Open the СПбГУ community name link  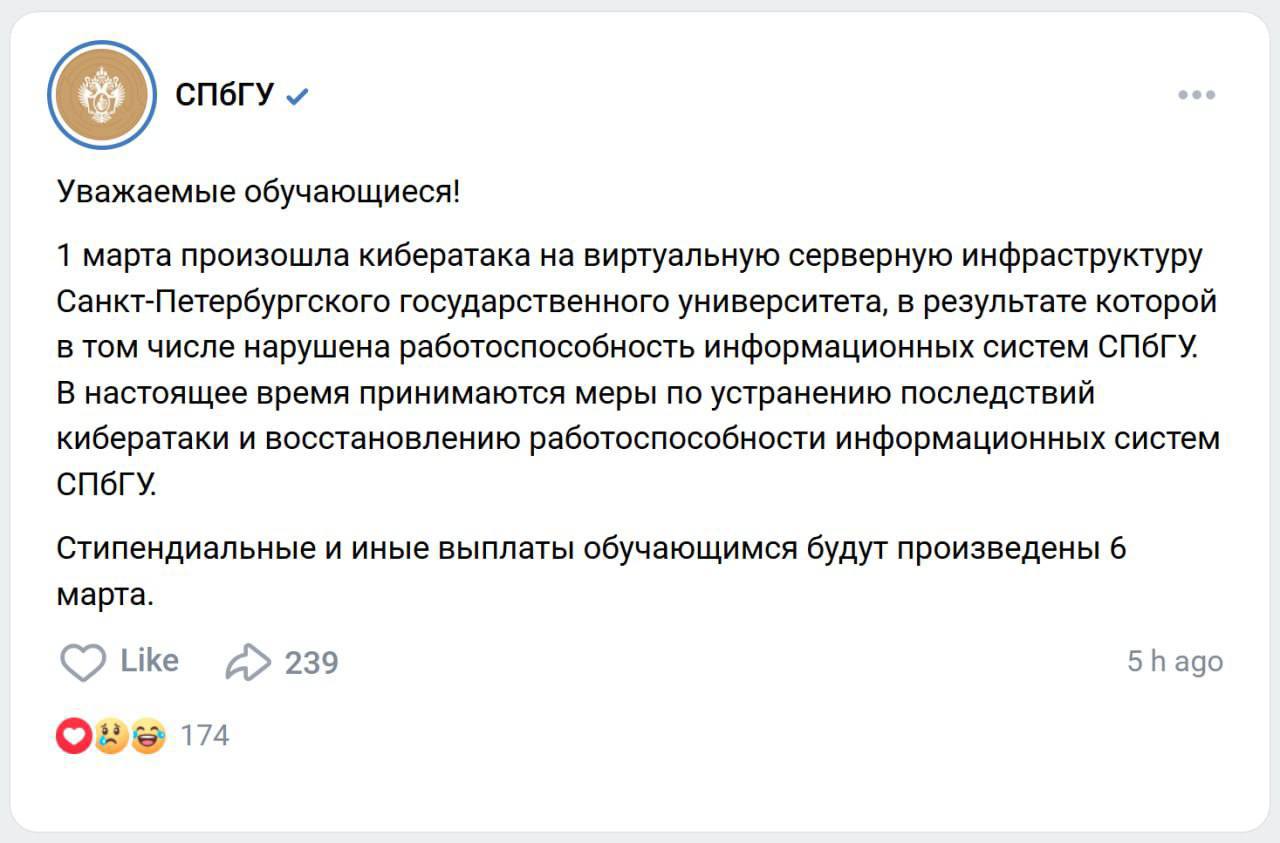(x=225, y=96)
